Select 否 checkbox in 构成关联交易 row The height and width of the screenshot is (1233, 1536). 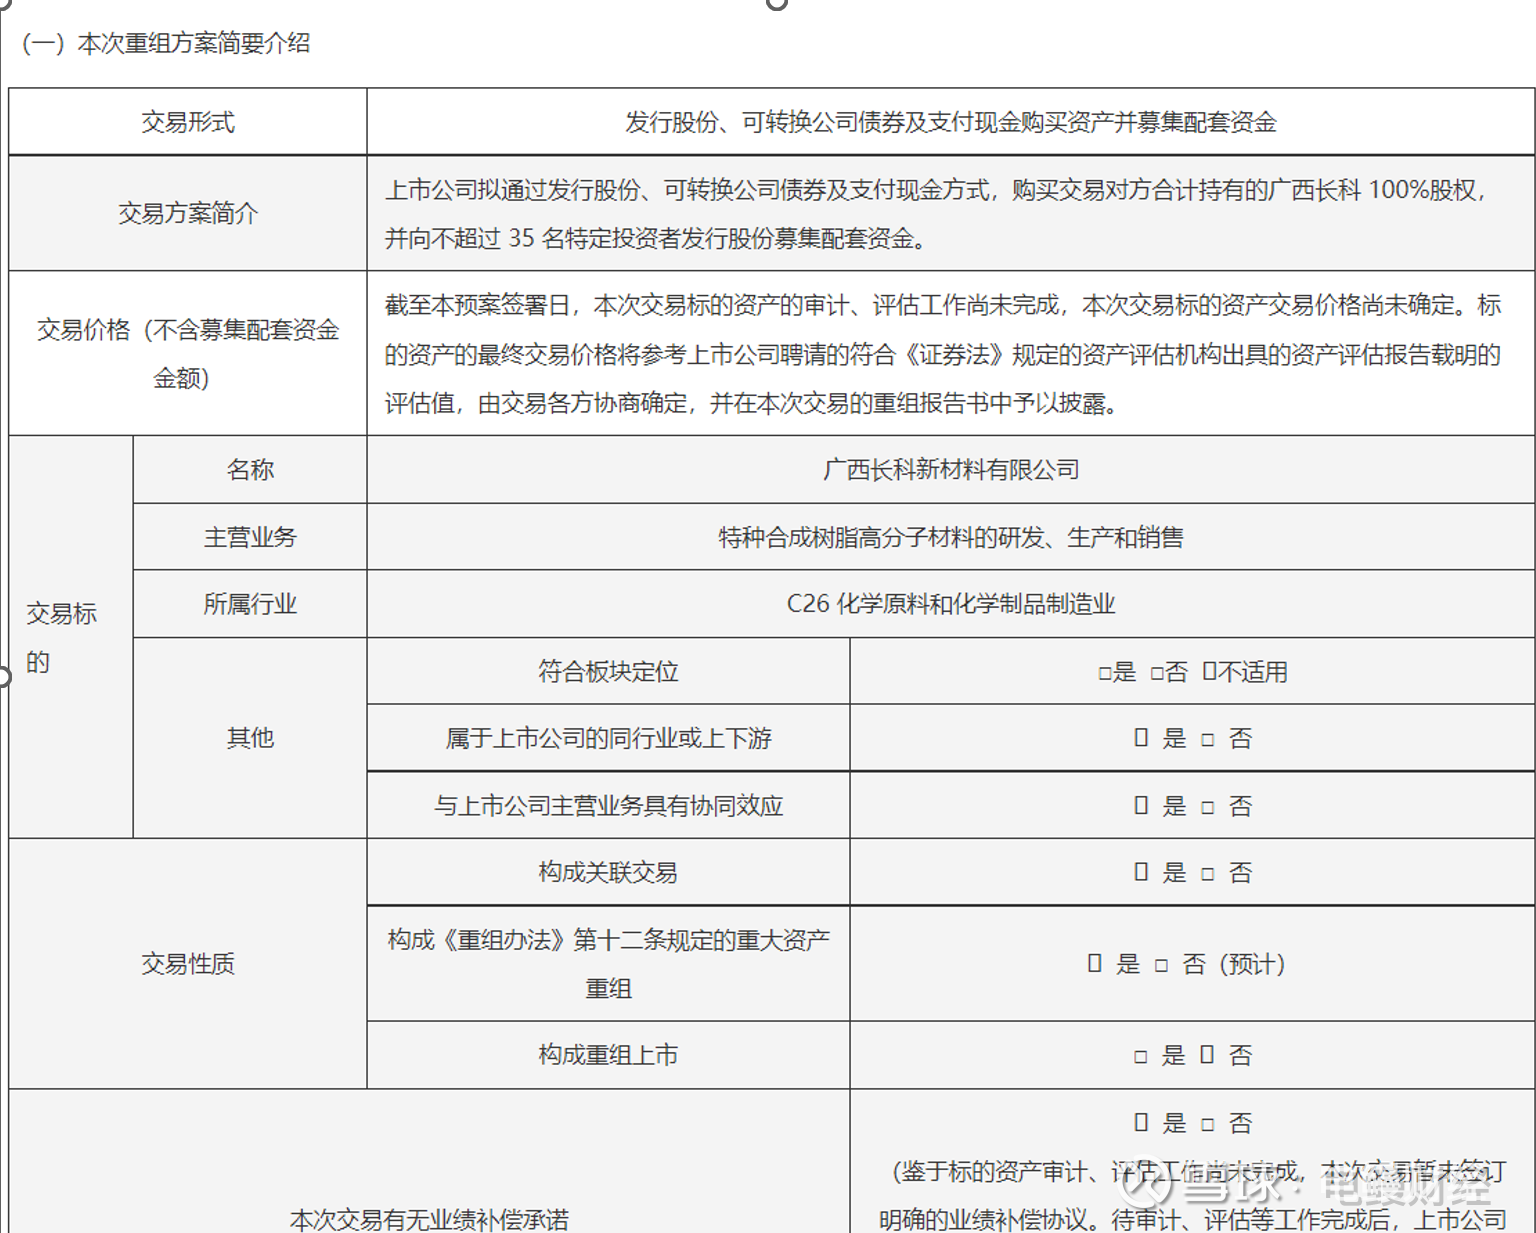point(1207,874)
